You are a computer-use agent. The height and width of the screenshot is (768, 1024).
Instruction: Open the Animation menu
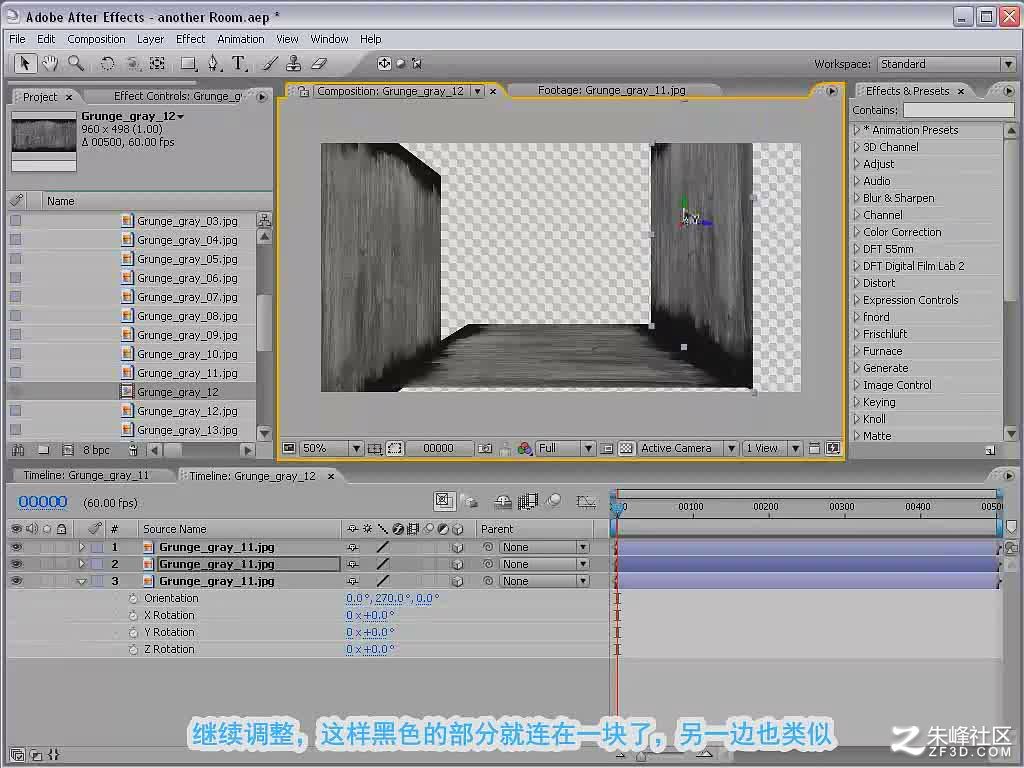(241, 39)
